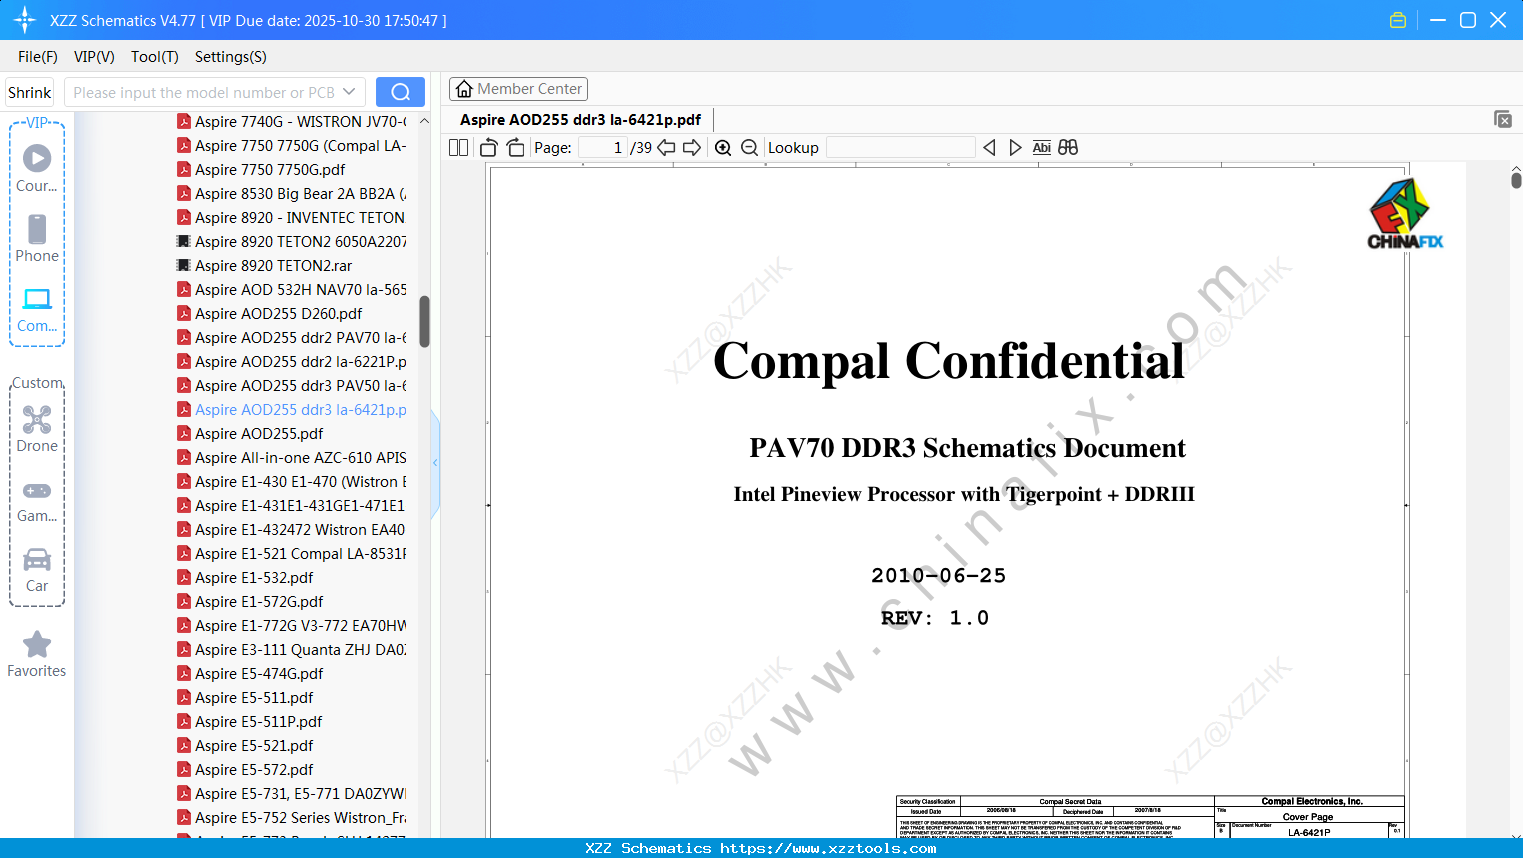Click the file list scrollbar thumb
This screenshot has width=1523, height=858.
(424, 321)
